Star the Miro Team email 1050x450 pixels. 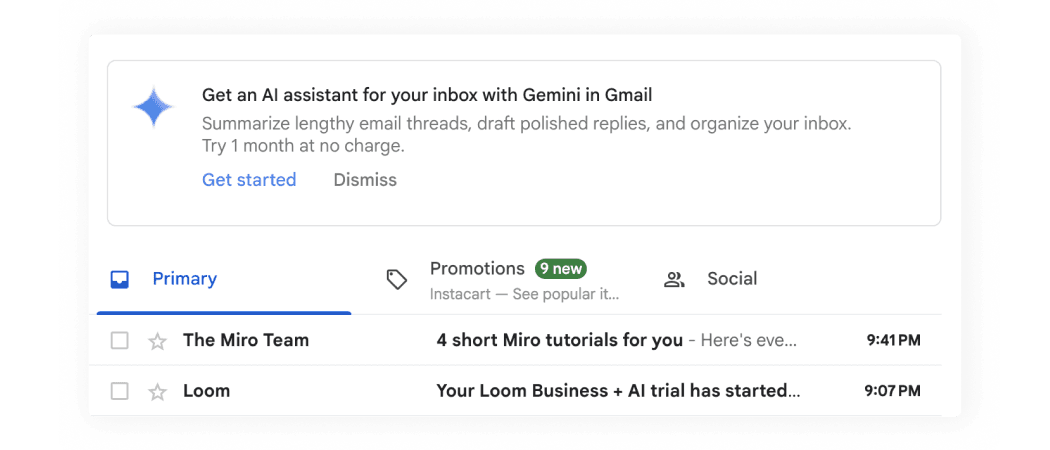[x=157, y=341]
